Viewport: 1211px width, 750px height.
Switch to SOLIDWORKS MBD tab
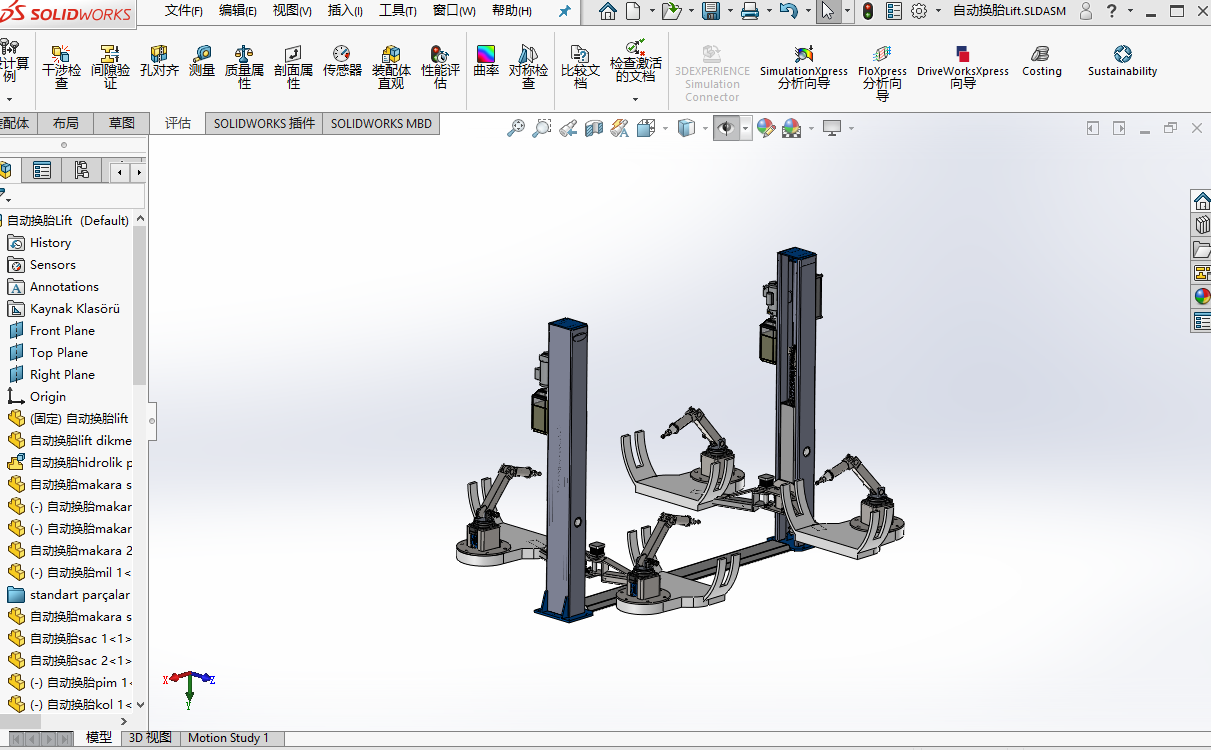(381, 123)
